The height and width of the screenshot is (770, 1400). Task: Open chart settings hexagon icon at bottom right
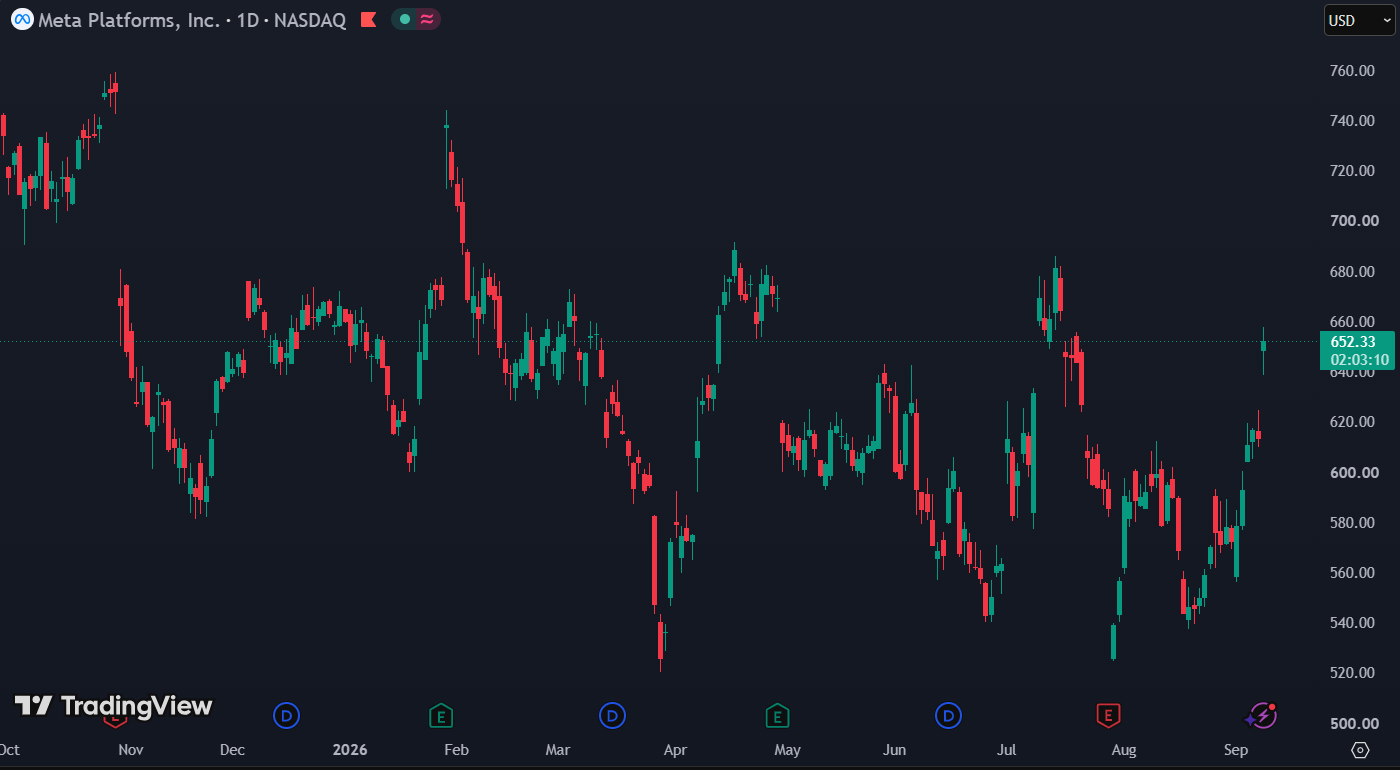pyautogui.click(x=1360, y=750)
